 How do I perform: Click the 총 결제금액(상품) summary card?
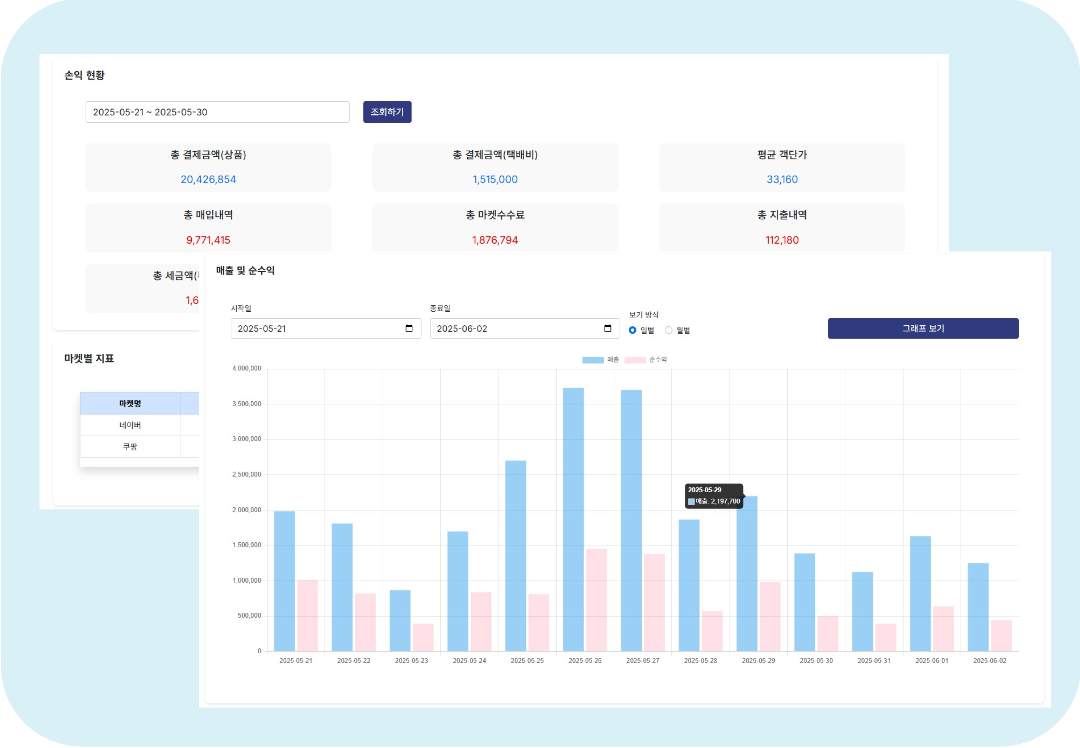point(208,167)
